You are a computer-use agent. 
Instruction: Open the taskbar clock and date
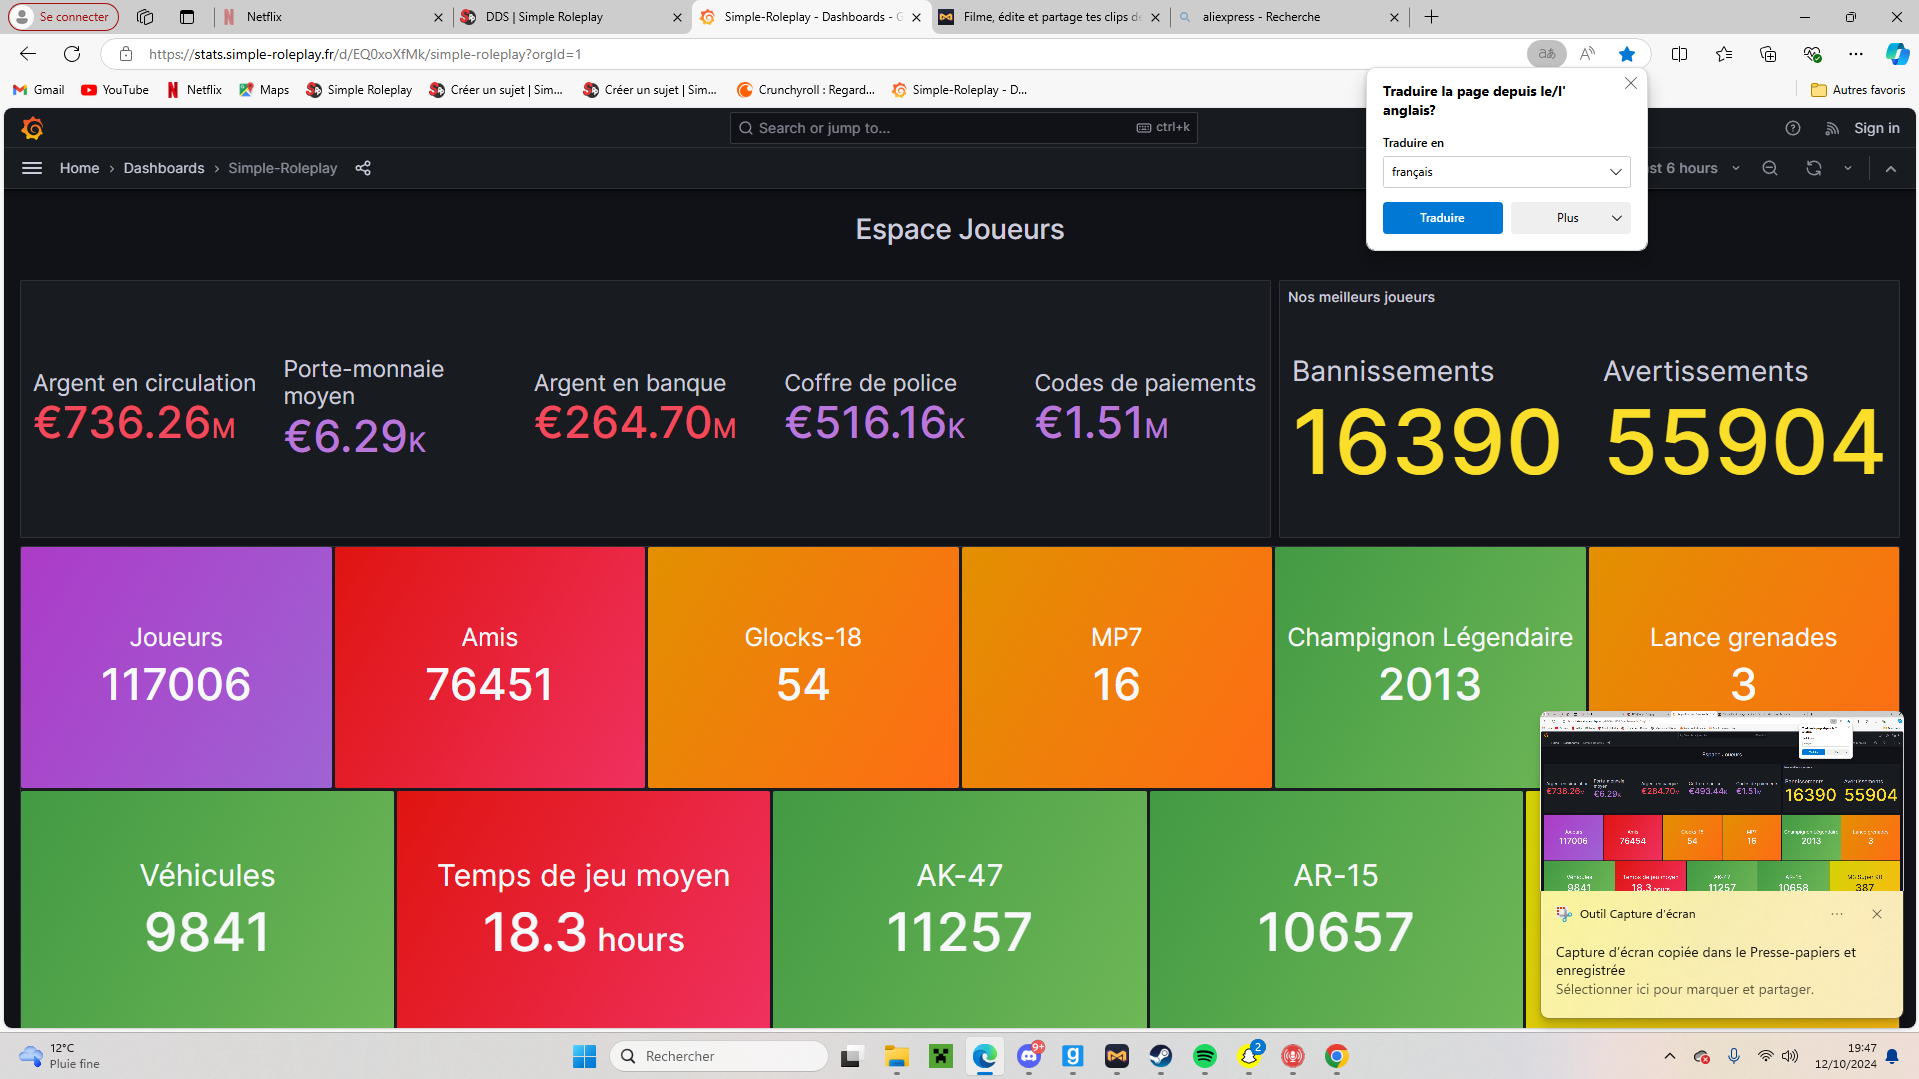coord(1845,1056)
